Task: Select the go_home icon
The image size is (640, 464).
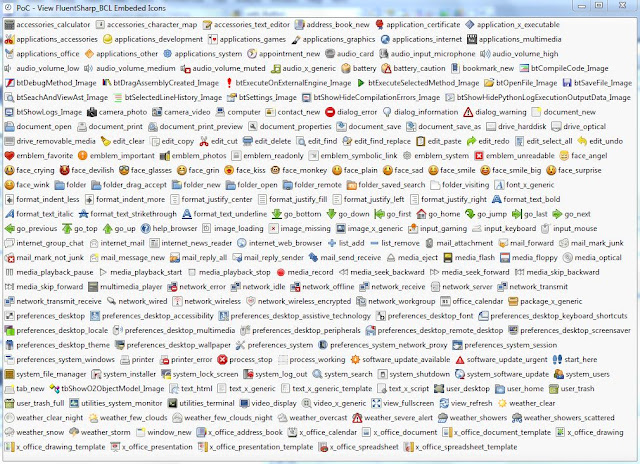Action: (421, 214)
